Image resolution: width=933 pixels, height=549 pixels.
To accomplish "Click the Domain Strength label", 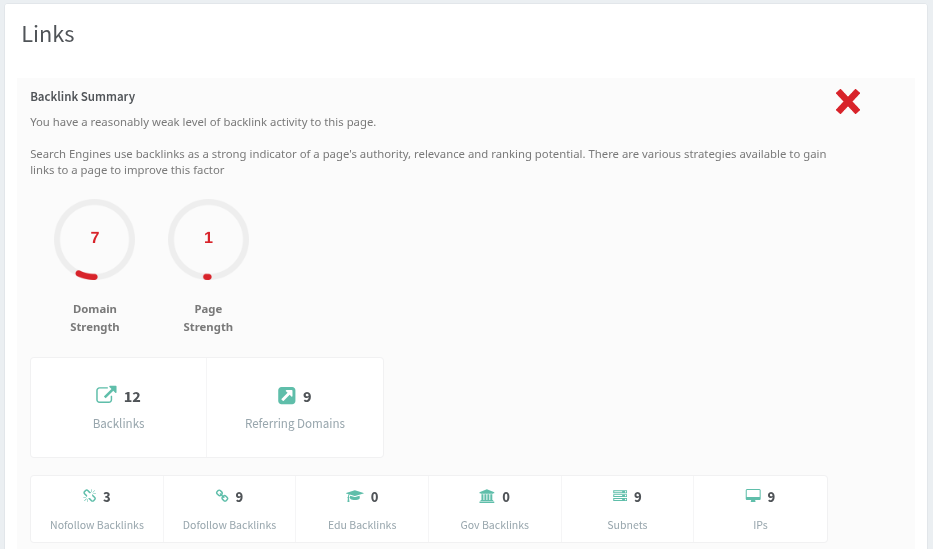I will pos(95,318).
